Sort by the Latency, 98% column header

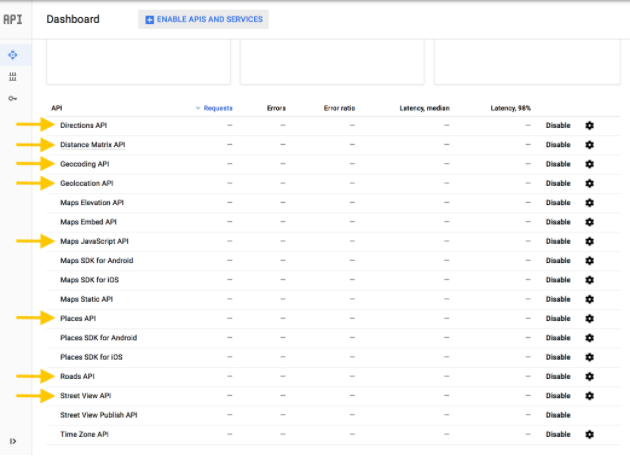click(x=511, y=108)
